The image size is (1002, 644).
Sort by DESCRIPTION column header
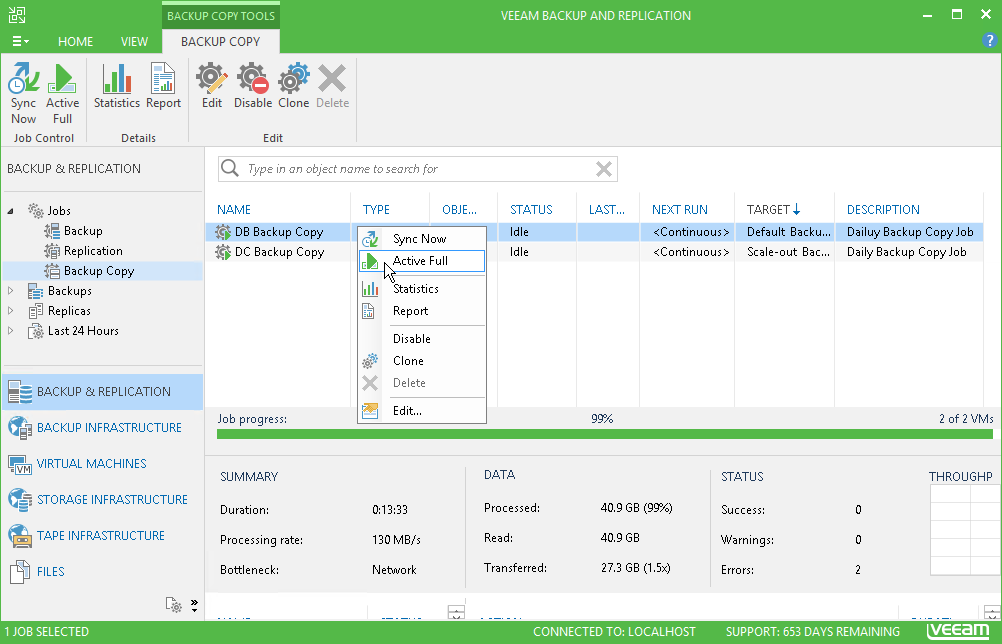pos(883,210)
